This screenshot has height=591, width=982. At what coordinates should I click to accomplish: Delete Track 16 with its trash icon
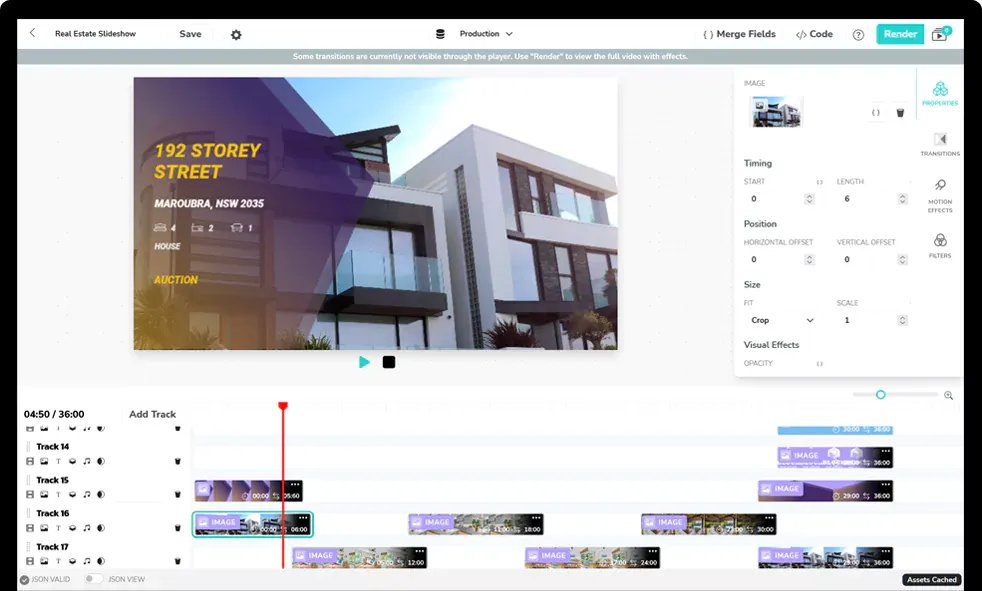click(x=177, y=527)
